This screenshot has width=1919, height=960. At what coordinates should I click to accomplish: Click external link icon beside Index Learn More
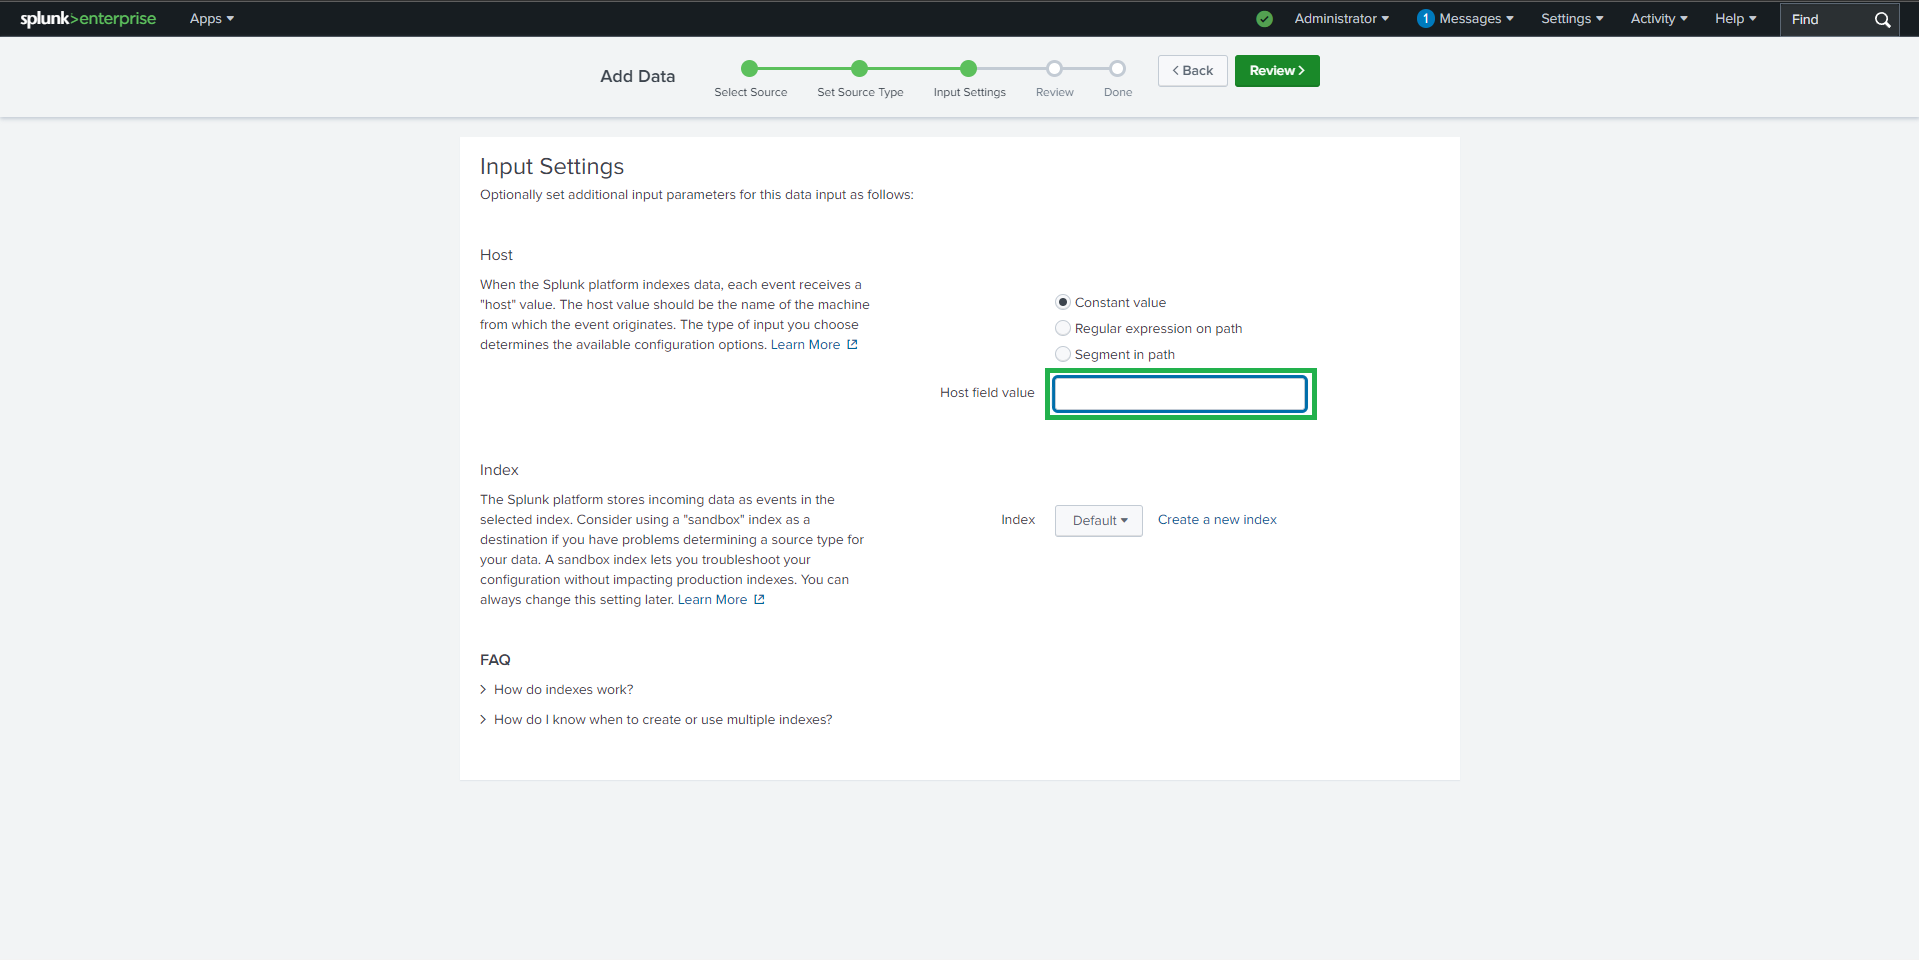click(x=759, y=599)
